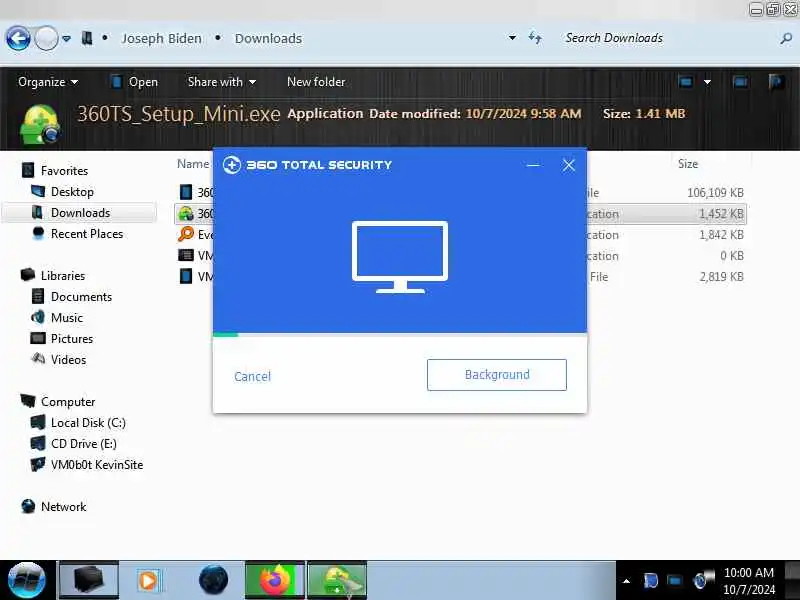Viewport: 800px width, 600px height.
Task: Click Explorer taskbar button
Action: [89, 580]
